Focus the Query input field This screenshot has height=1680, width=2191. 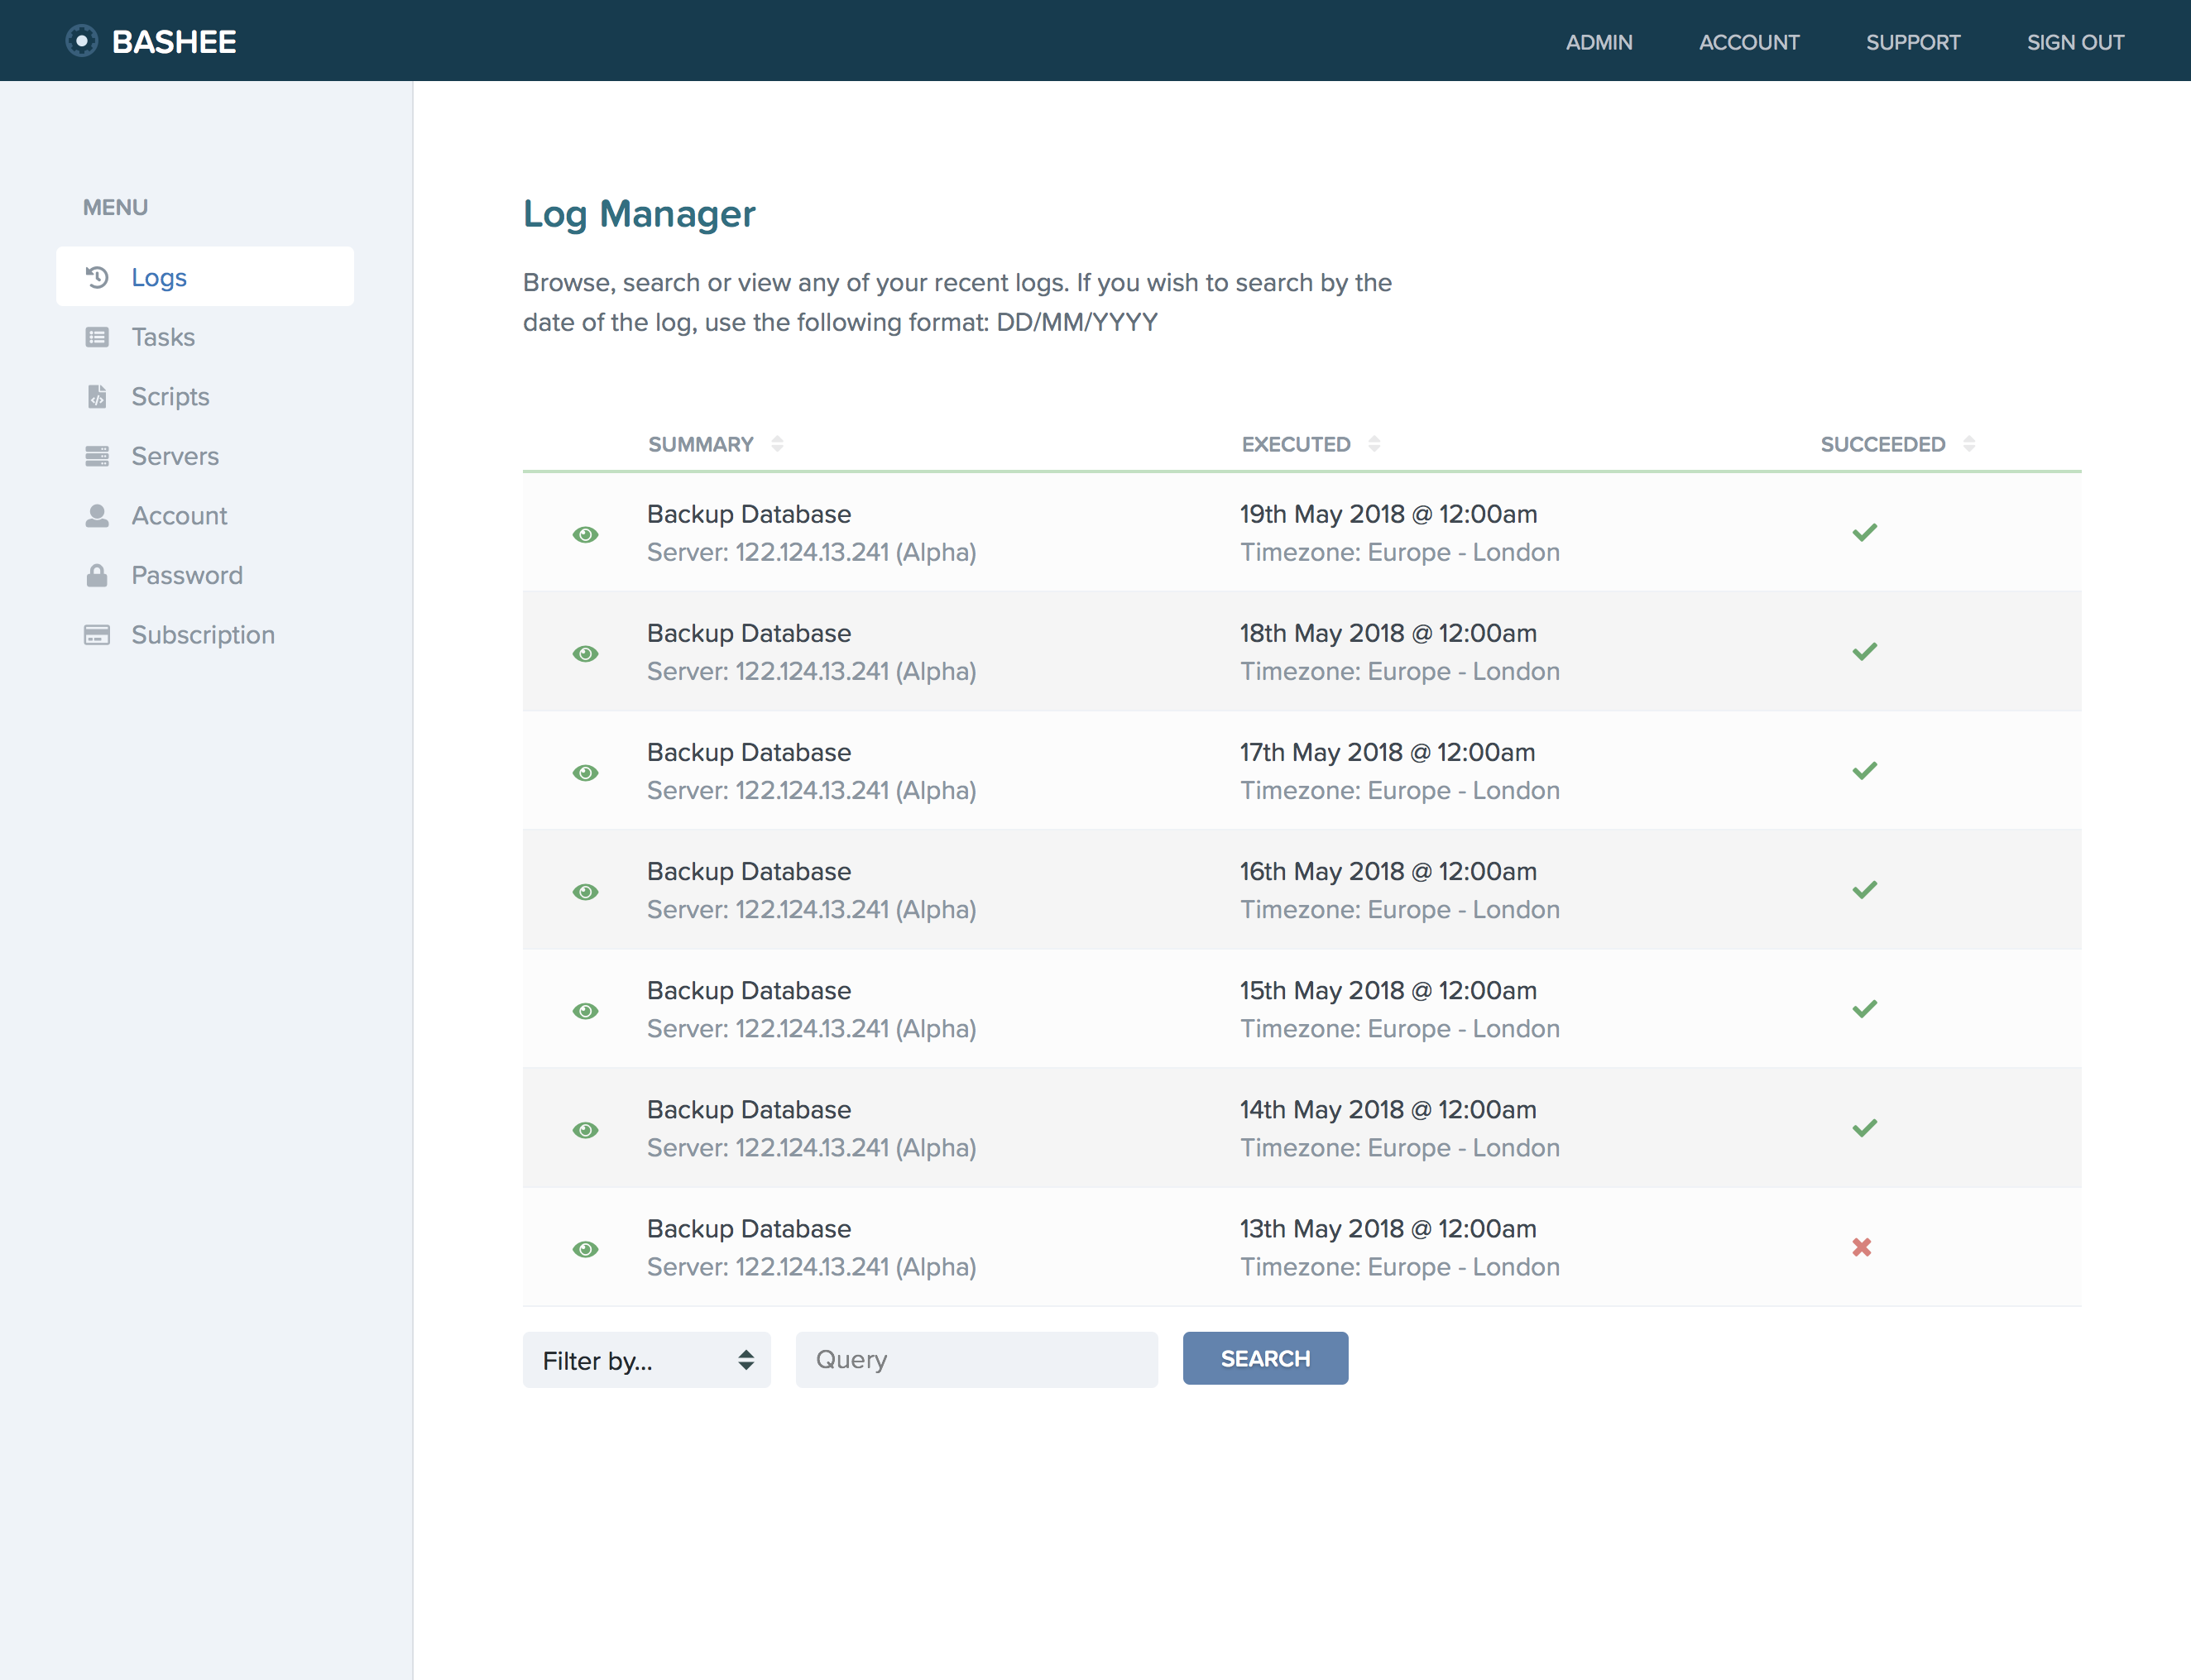[976, 1359]
